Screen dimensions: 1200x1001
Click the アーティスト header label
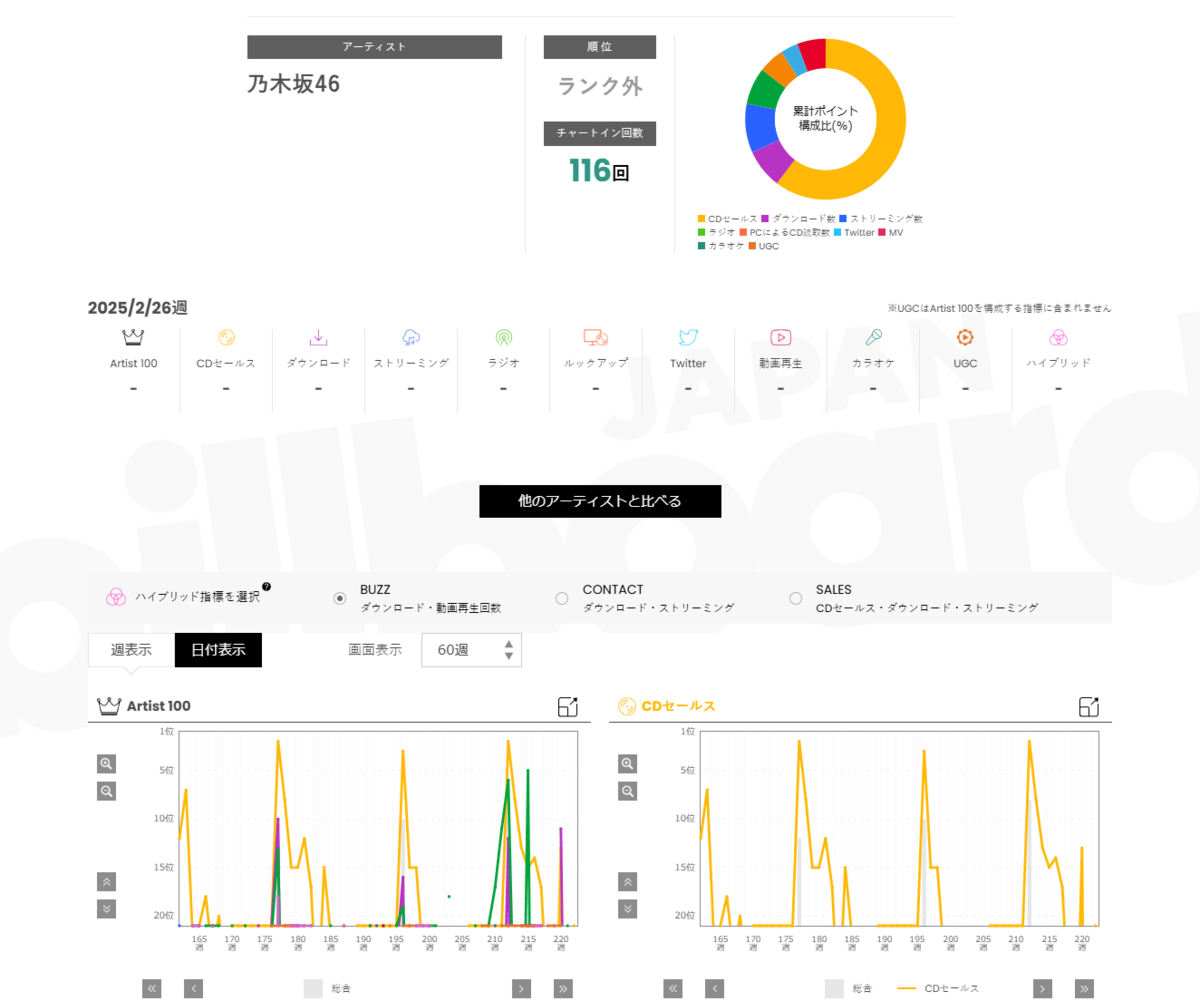point(375,47)
